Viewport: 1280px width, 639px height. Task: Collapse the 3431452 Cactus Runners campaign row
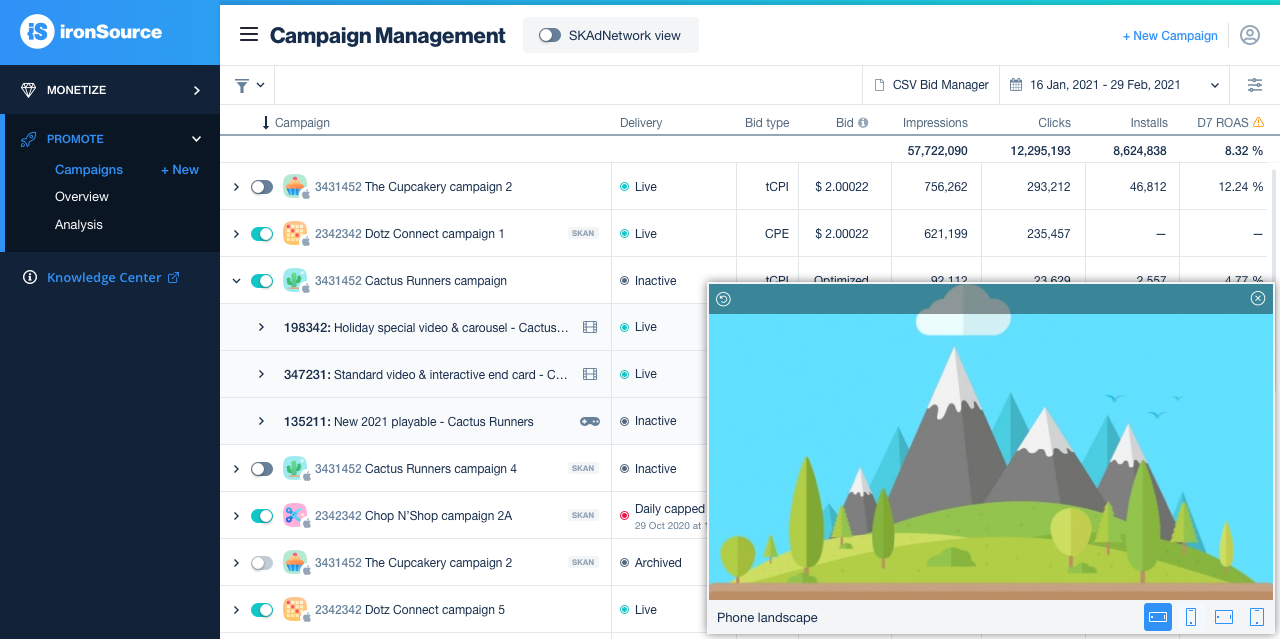pos(237,281)
